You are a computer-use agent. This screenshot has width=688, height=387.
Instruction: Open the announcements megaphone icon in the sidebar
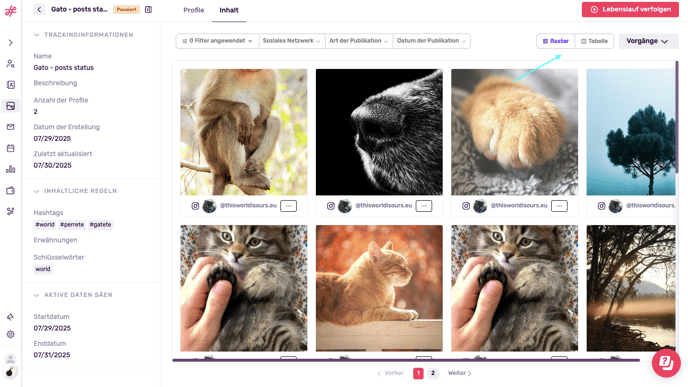pos(11,317)
